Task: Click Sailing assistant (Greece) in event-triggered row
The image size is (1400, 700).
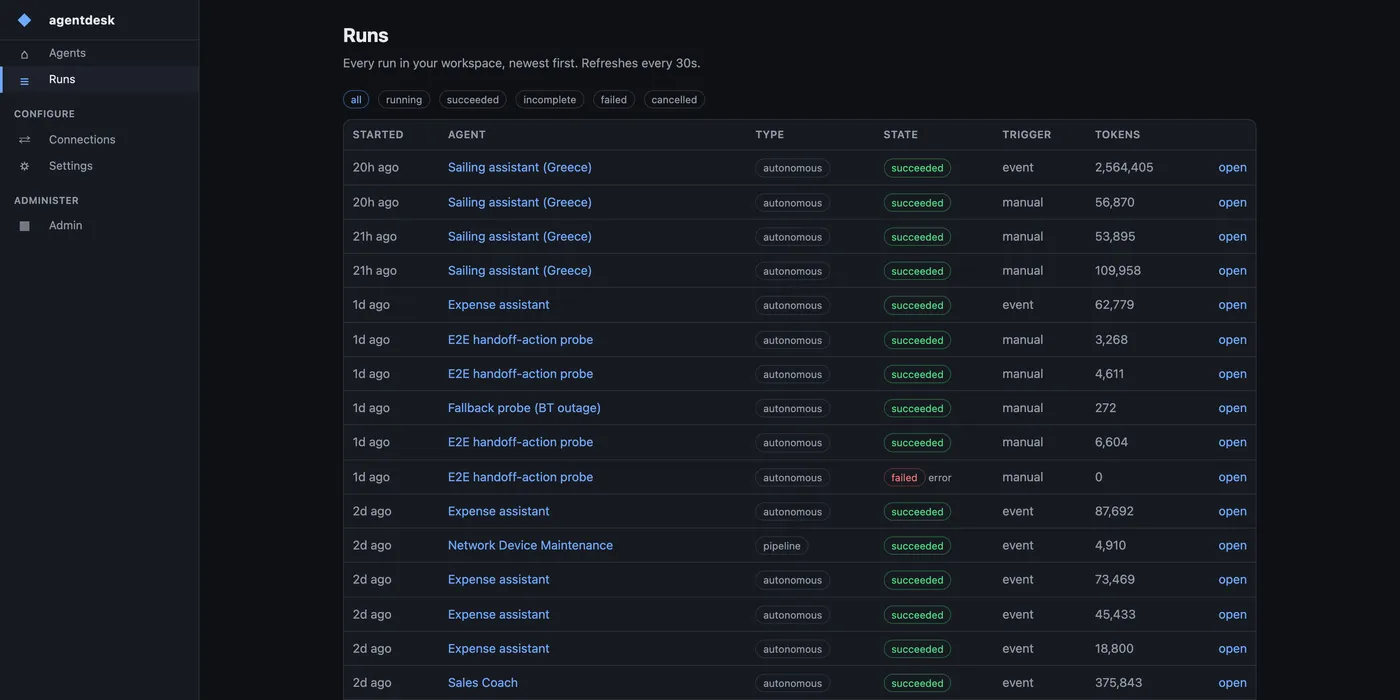Action: pyautogui.click(x=520, y=167)
